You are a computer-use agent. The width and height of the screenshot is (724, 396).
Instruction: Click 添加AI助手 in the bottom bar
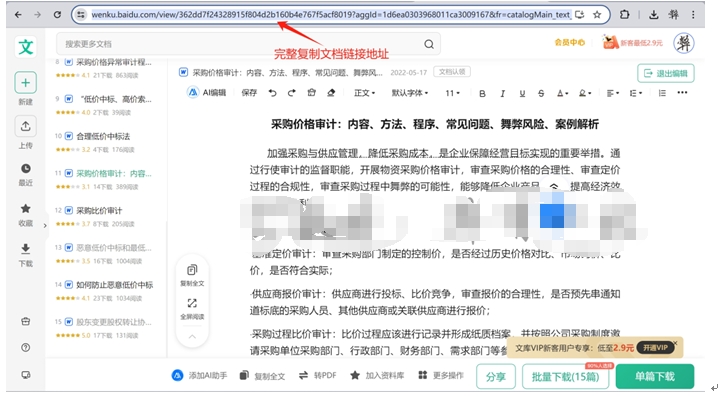(199, 376)
